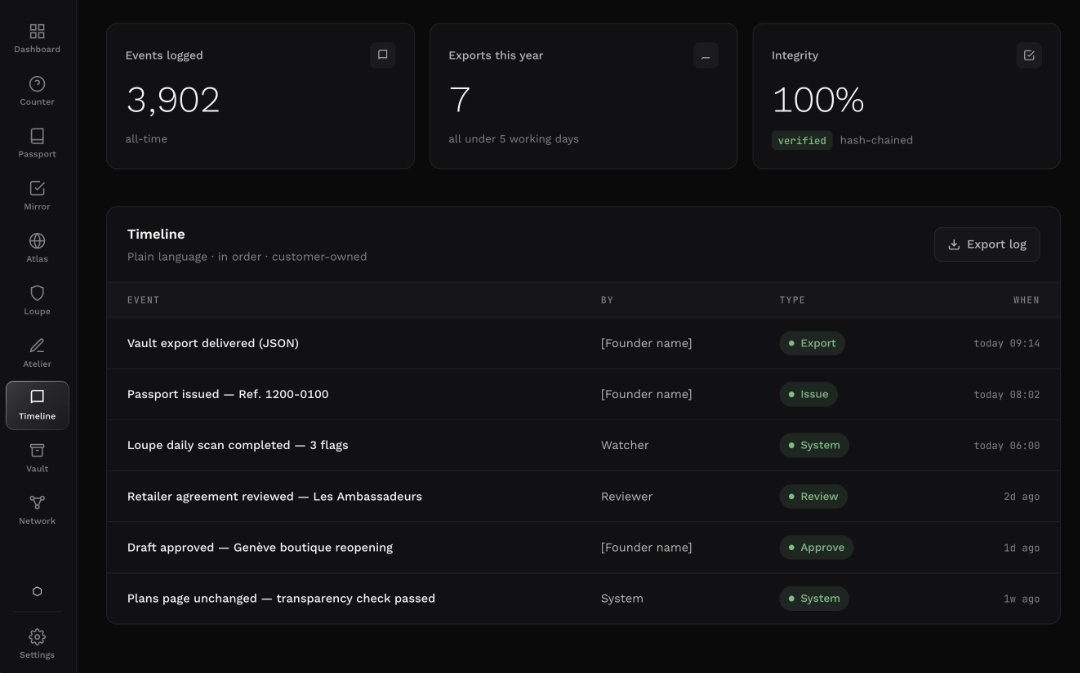
Task: Open the Mirror checkbox icon
Action: [37, 188]
